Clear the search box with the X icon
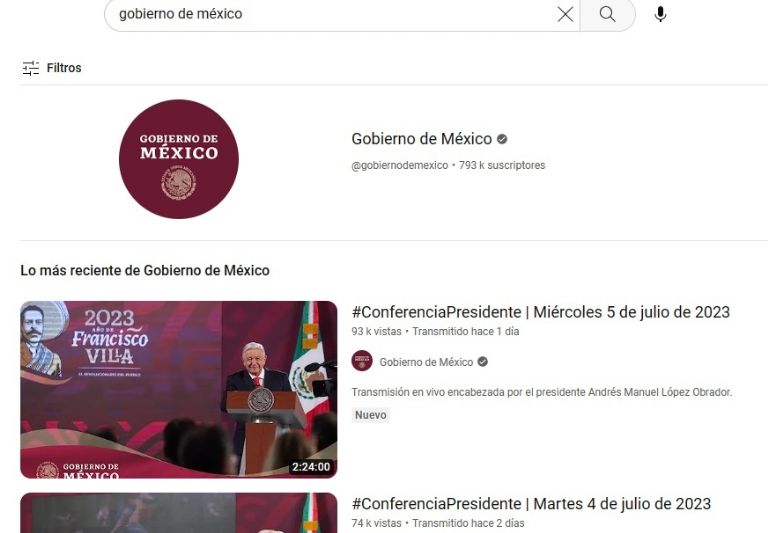Screen dimensions: 768x533 [565, 14]
